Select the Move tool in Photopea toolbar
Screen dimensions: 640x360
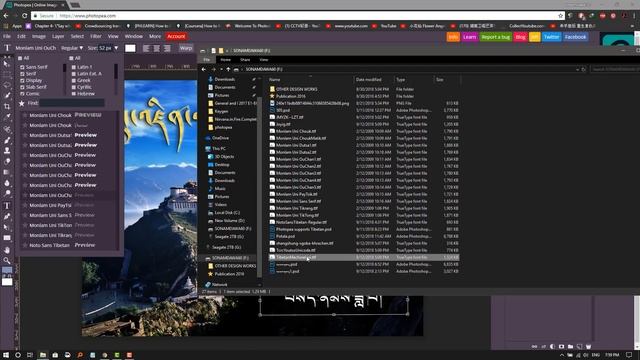(x=7, y=64)
